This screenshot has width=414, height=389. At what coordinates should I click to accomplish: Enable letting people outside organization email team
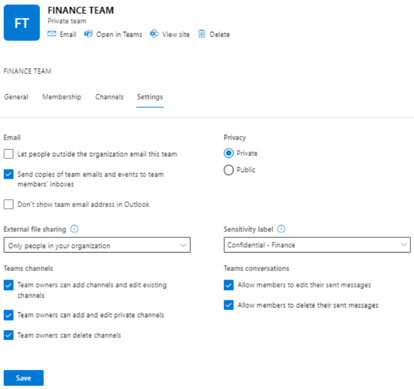(9, 154)
